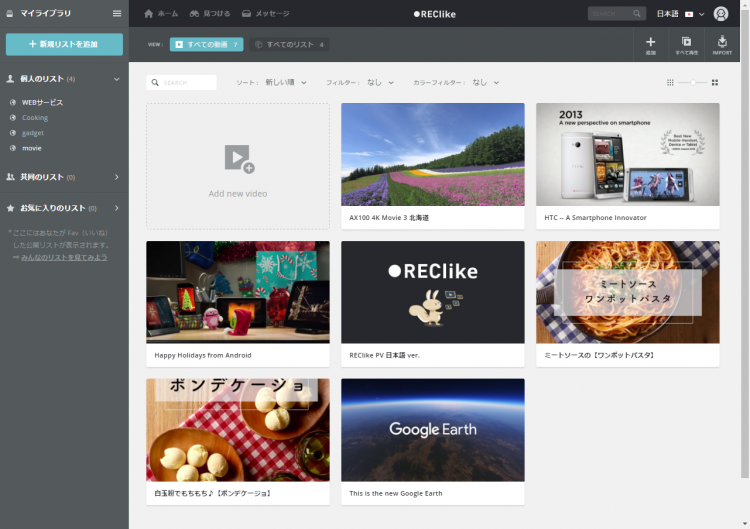Click the globe icon beside gadget
This screenshot has height=529, width=750.
point(13,133)
